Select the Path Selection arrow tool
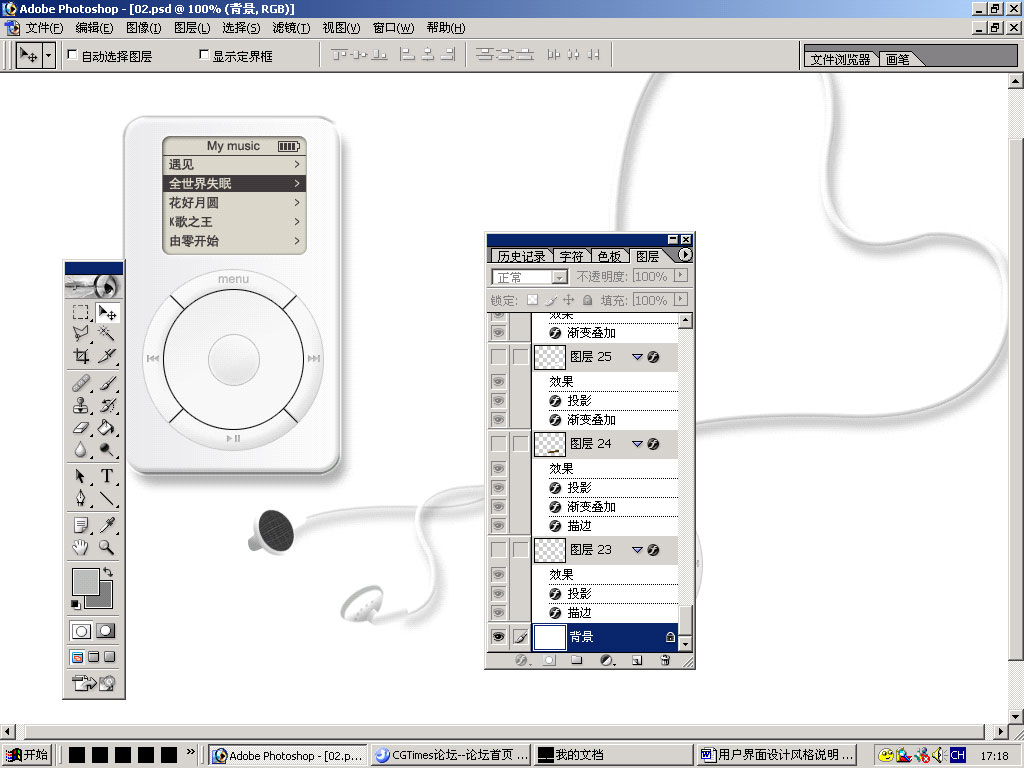The image size is (1024, 768). [x=81, y=475]
